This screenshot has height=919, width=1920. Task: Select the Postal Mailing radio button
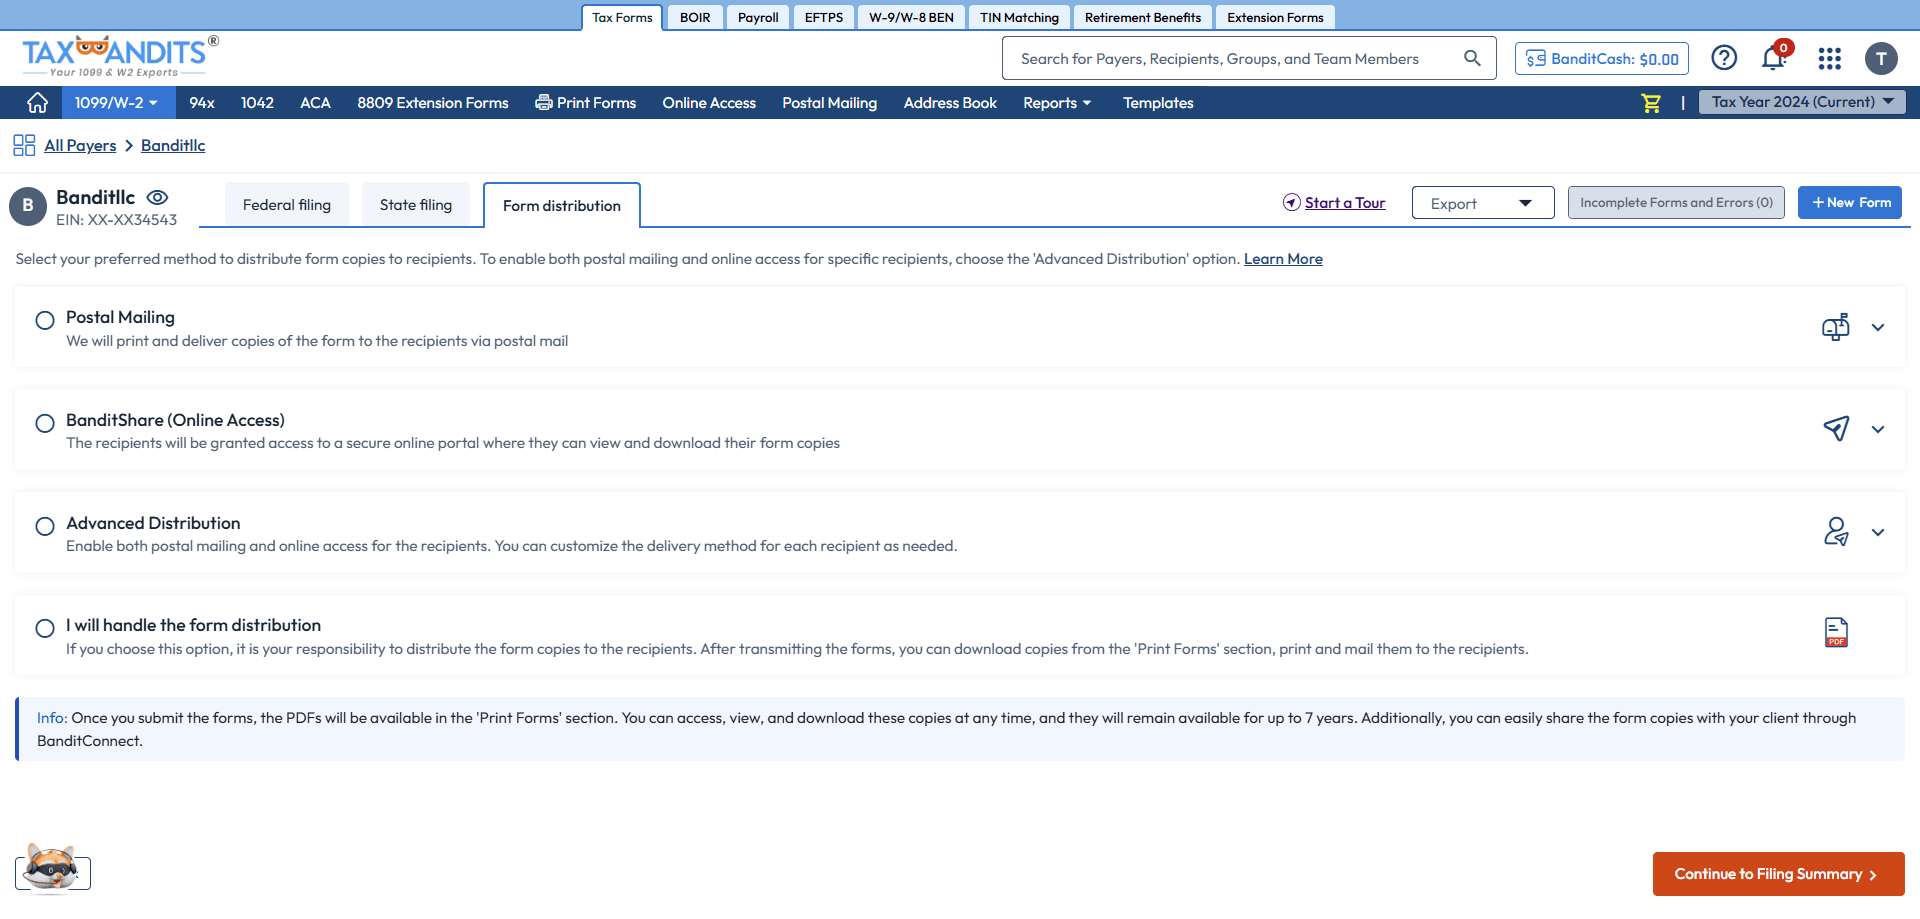click(x=45, y=321)
